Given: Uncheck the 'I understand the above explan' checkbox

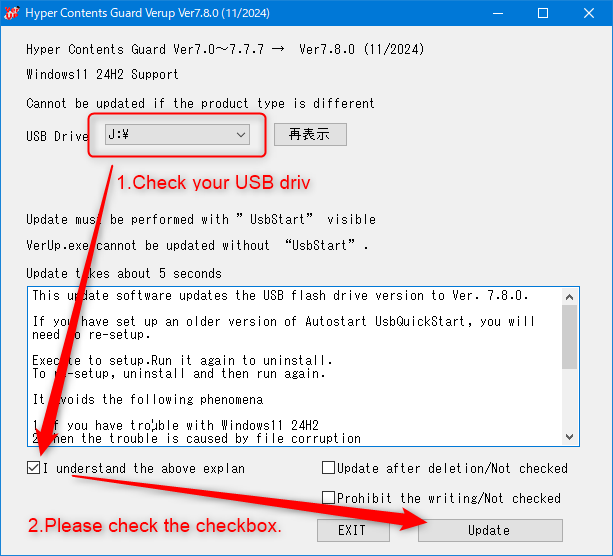Looking at the screenshot, I should tap(35, 468).
